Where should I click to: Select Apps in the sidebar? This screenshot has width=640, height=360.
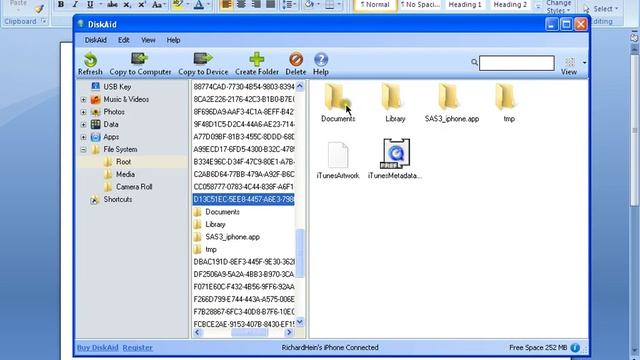(x=111, y=137)
